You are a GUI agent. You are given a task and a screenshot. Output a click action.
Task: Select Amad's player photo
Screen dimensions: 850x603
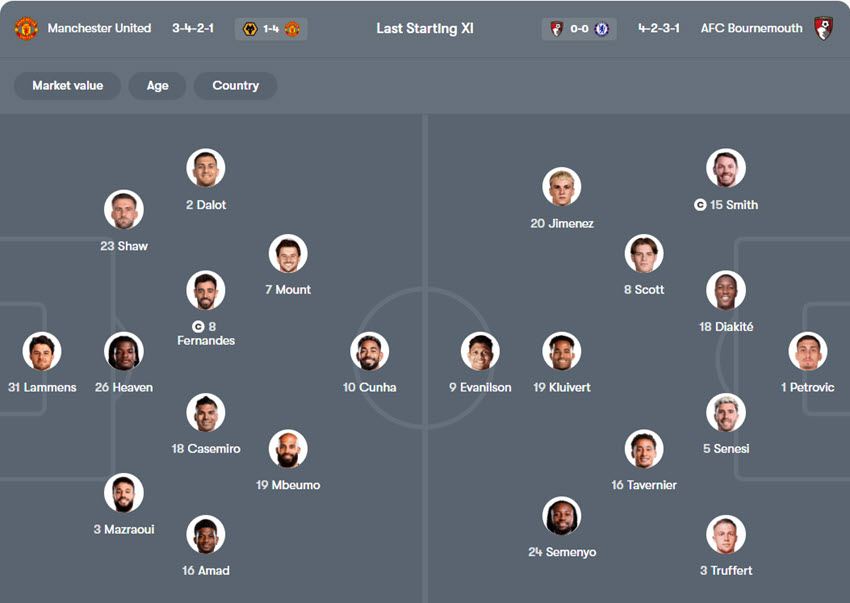(x=206, y=535)
